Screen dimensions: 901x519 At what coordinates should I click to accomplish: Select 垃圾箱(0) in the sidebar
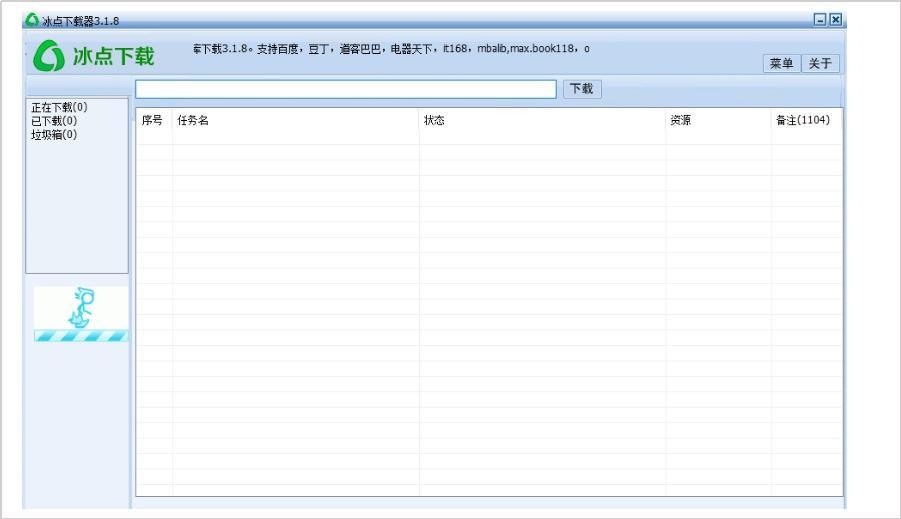click(54, 134)
